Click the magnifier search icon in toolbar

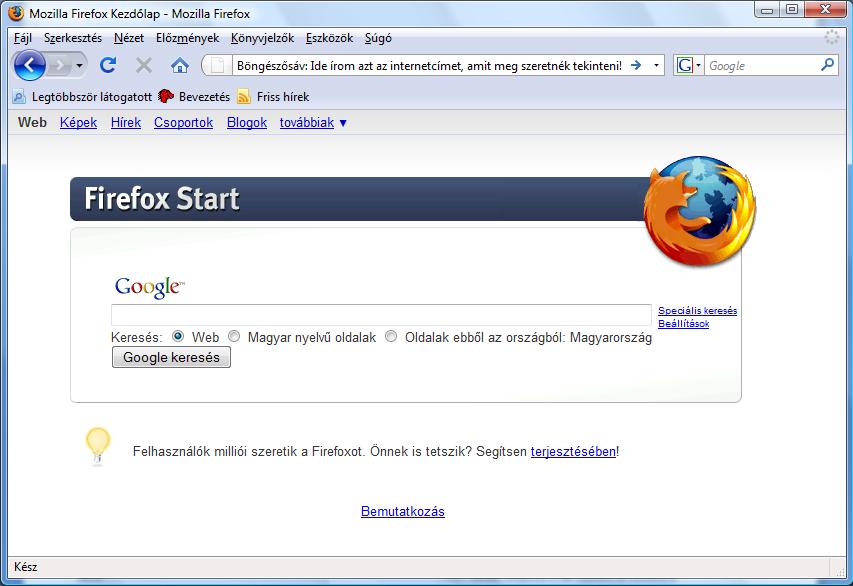(x=827, y=65)
